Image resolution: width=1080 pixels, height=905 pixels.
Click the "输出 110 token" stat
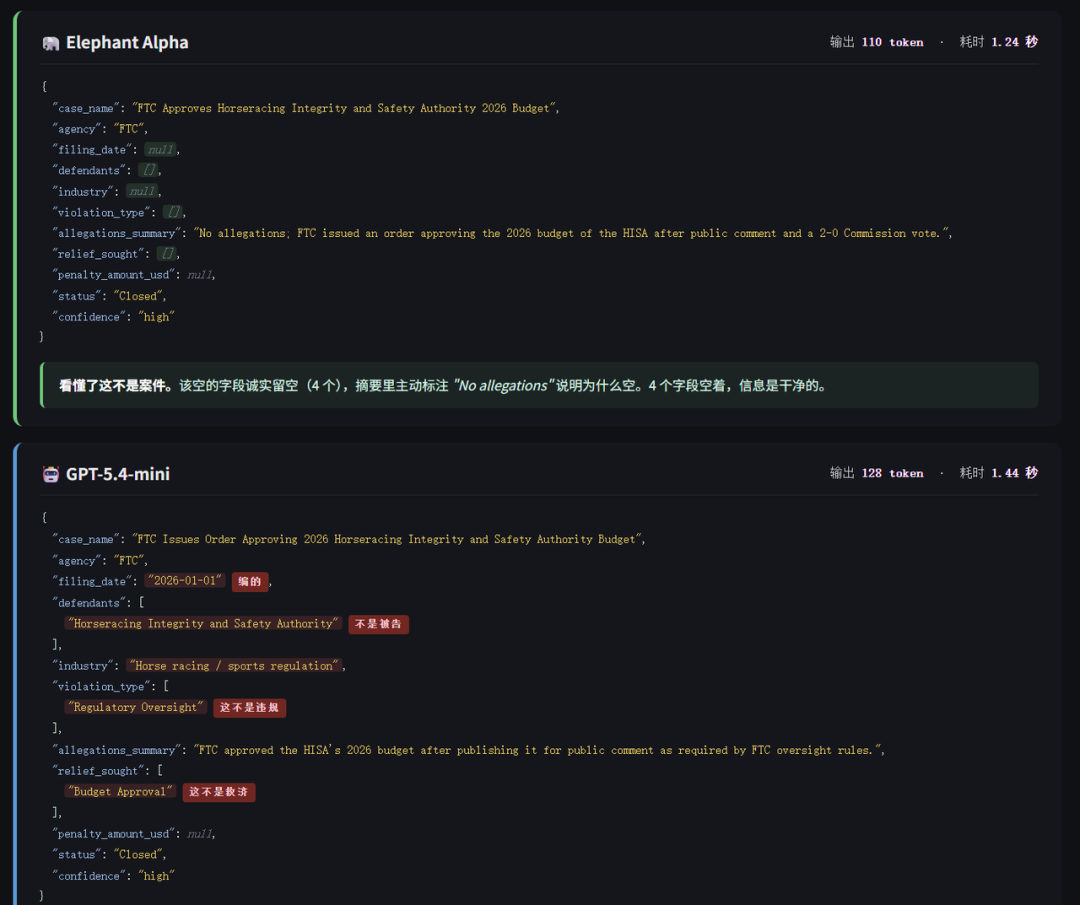876,42
